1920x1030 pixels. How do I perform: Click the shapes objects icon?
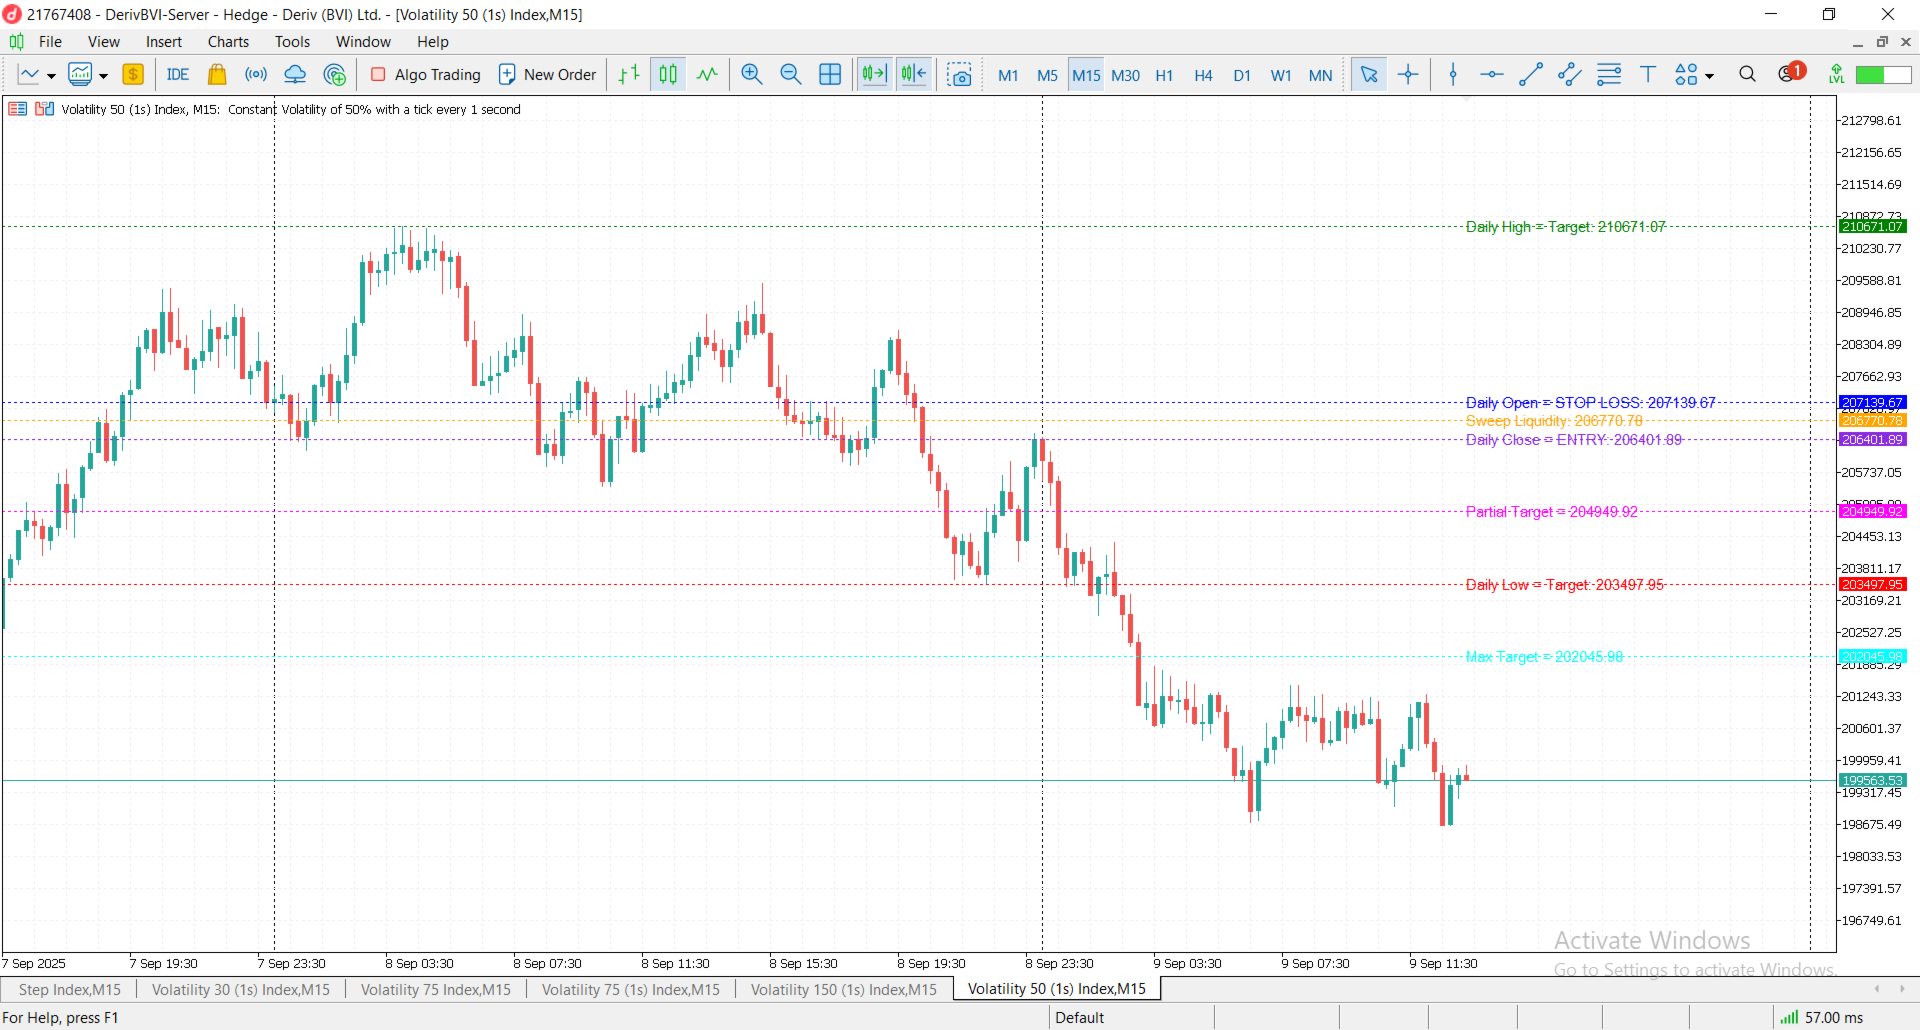click(x=1686, y=75)
